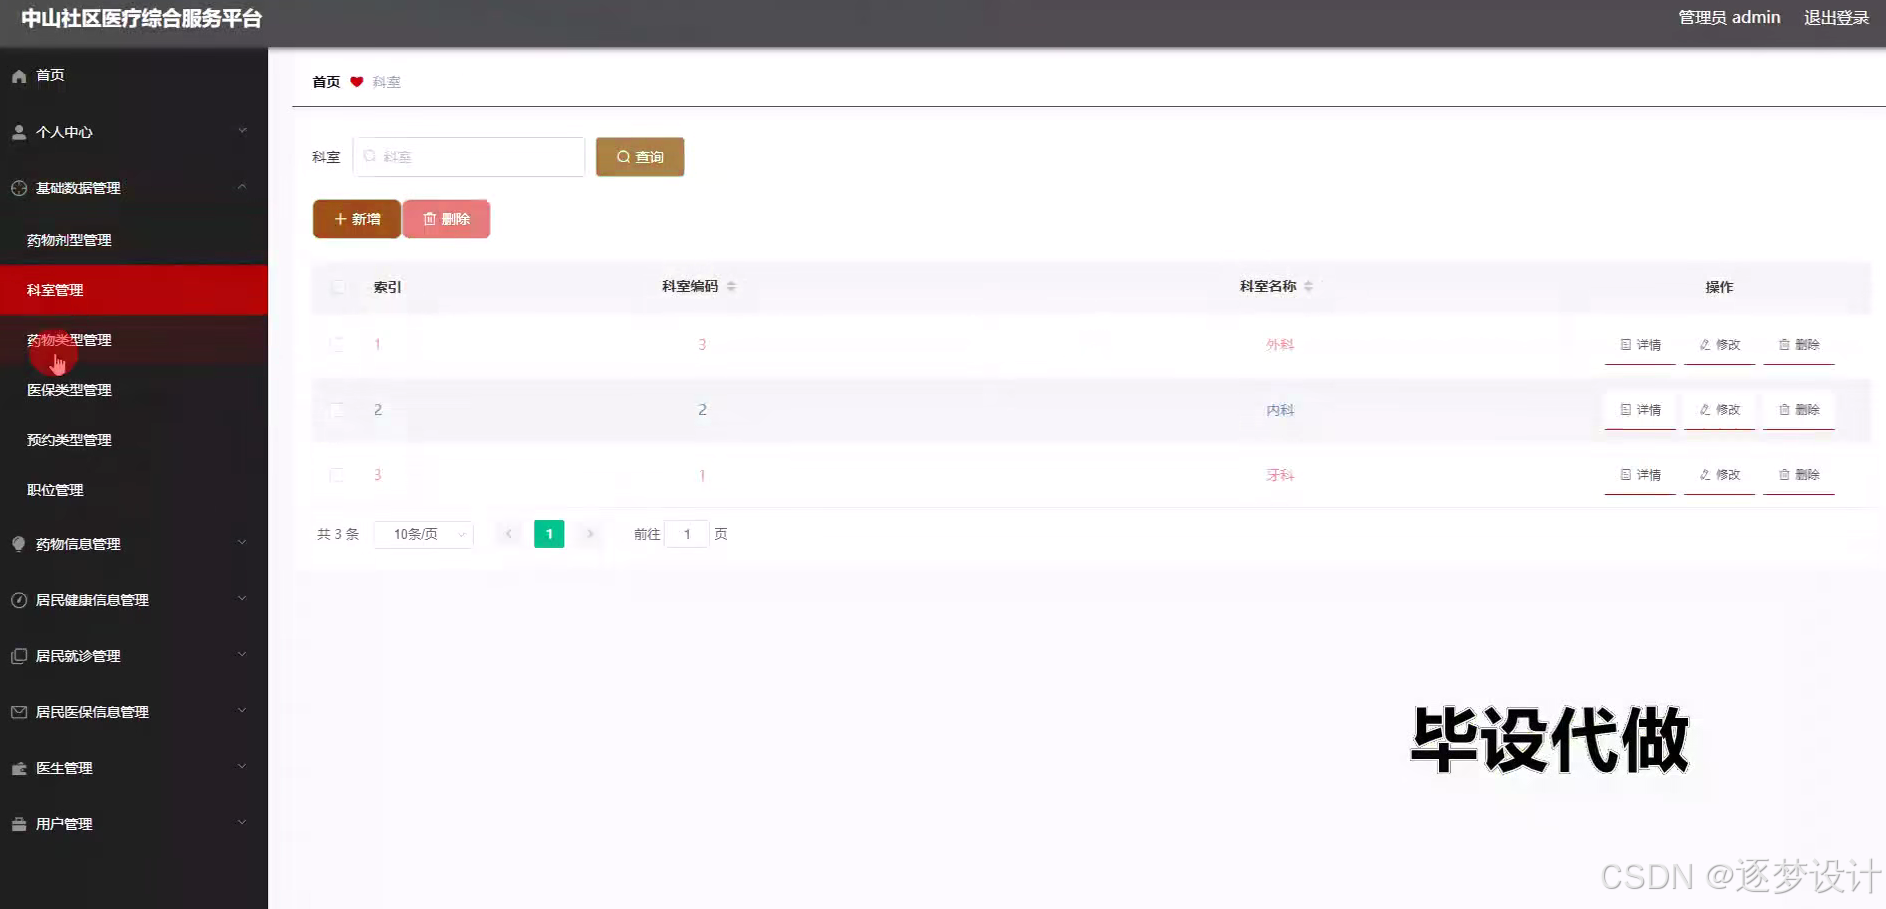Screen dimensions: 1886x909
Task: Click the page jump number input
Action: (687, 534)
